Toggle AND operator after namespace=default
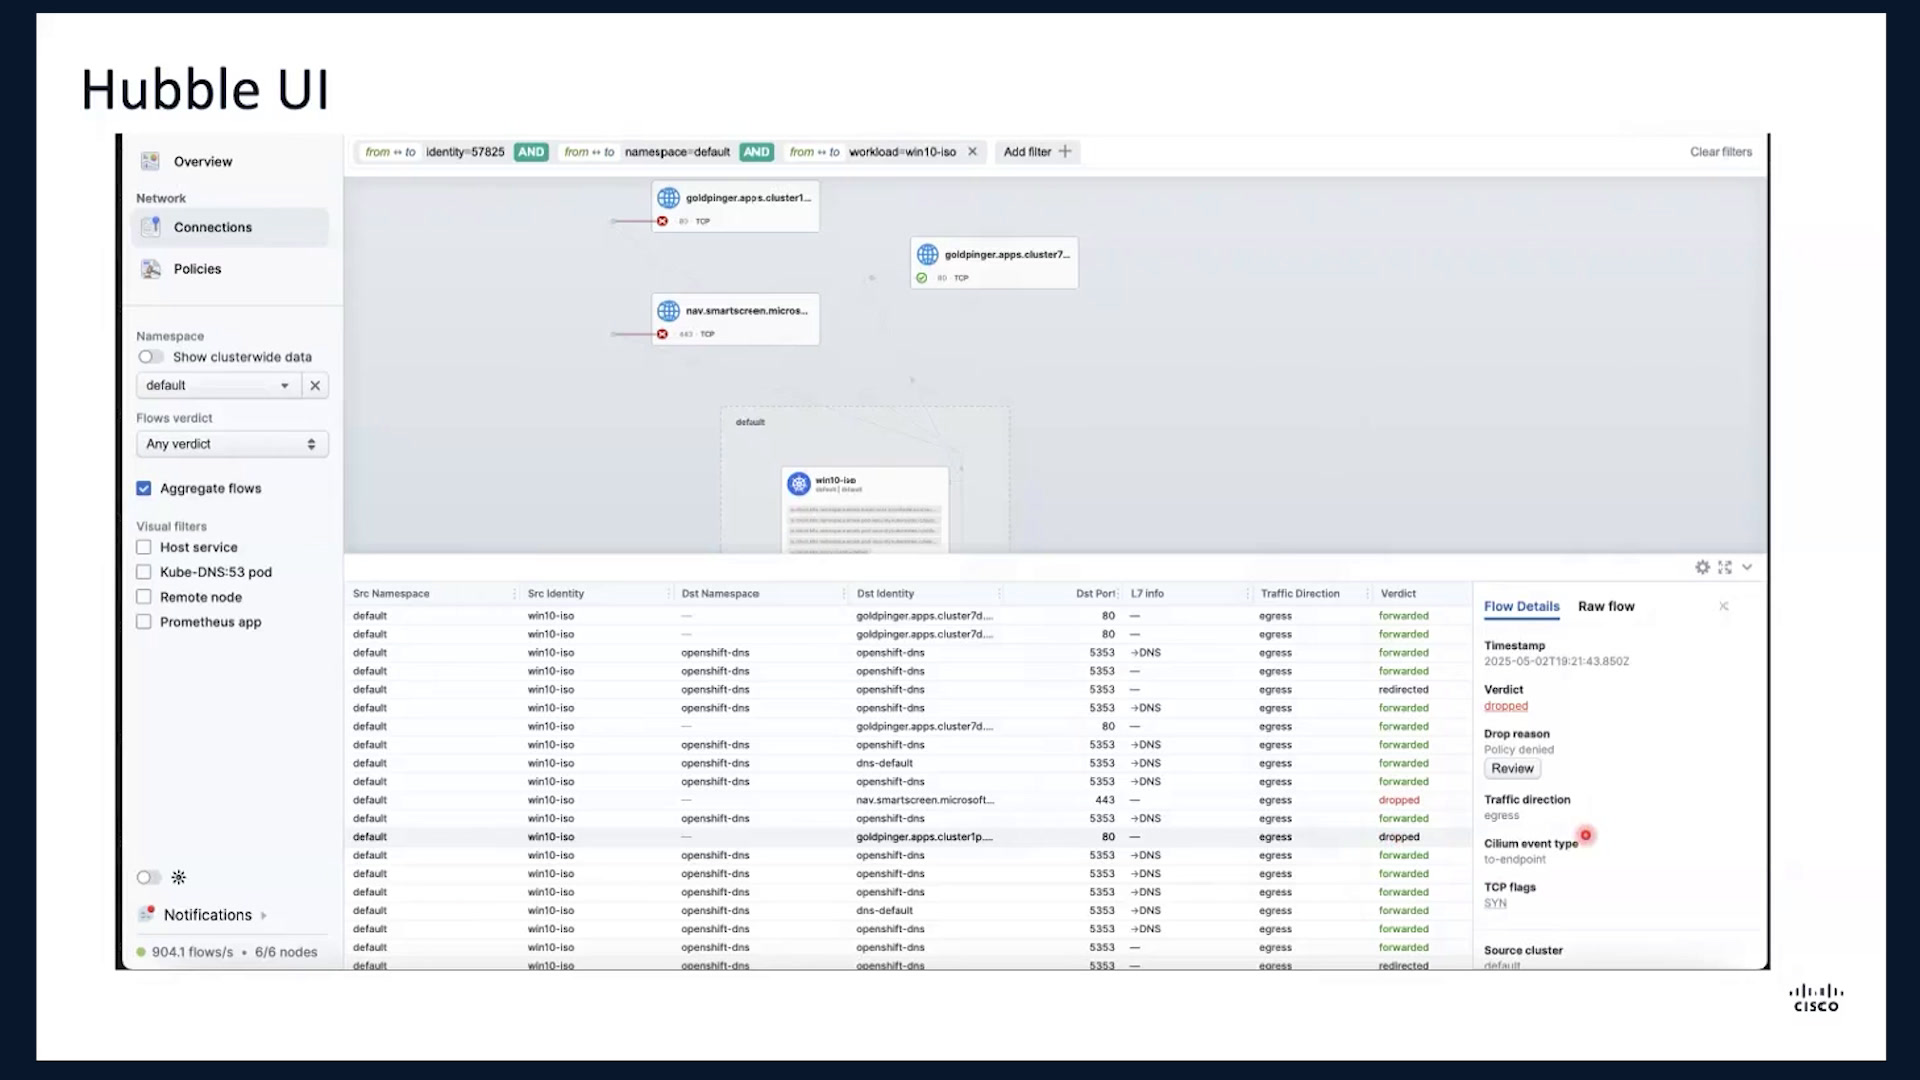Image resolution: width=1920 pixels, height=1080 pixels. coord(757,152)
